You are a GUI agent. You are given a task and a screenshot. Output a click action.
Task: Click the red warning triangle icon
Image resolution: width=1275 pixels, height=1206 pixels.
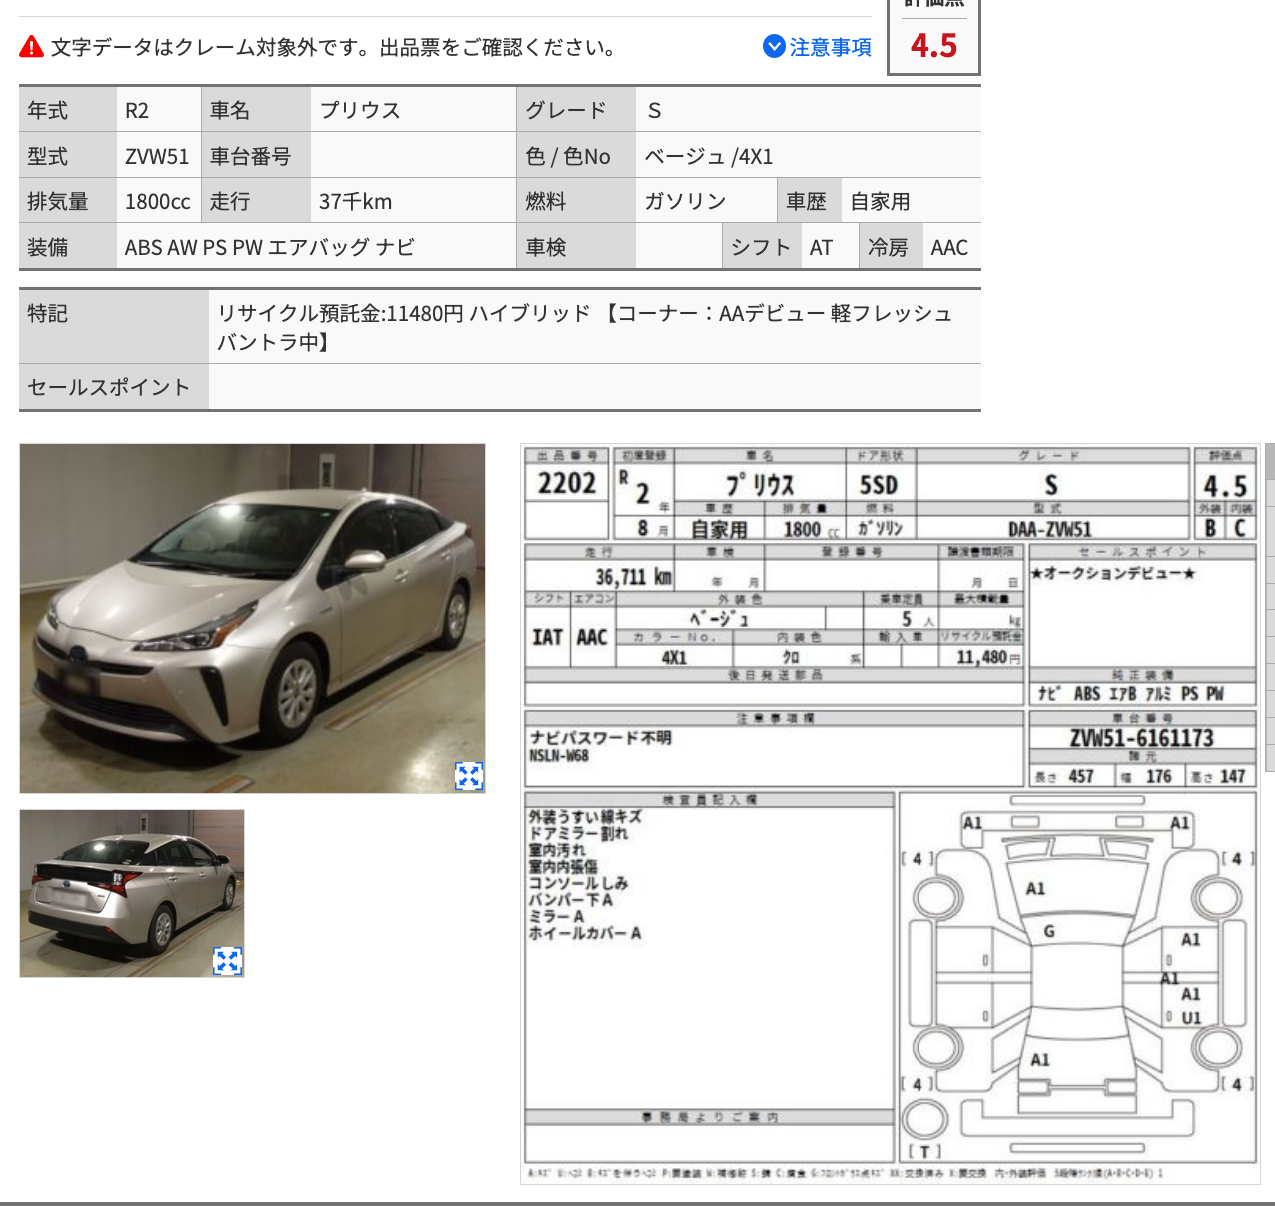(x=32, y=46)
